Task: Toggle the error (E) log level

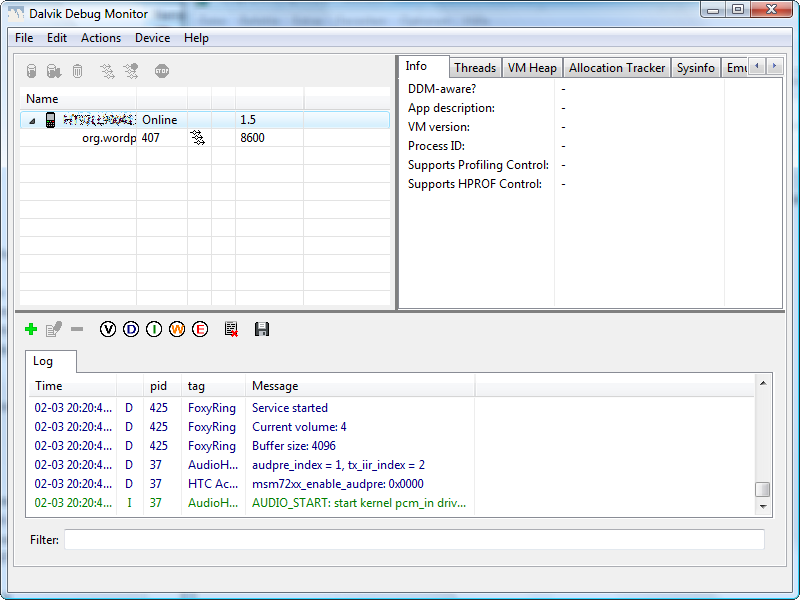Action: pos(200,329)
